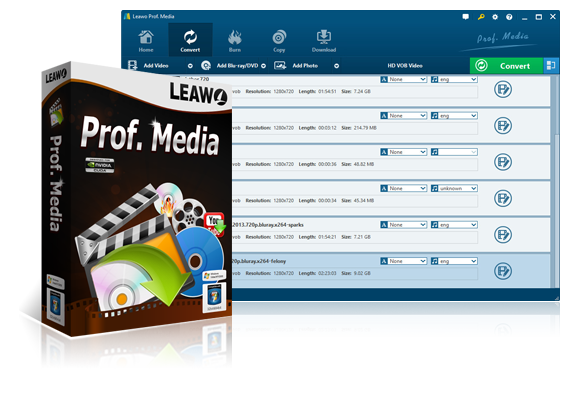
Task: Expand the Add Photo dropdown arrow
Action: (336, 66)
